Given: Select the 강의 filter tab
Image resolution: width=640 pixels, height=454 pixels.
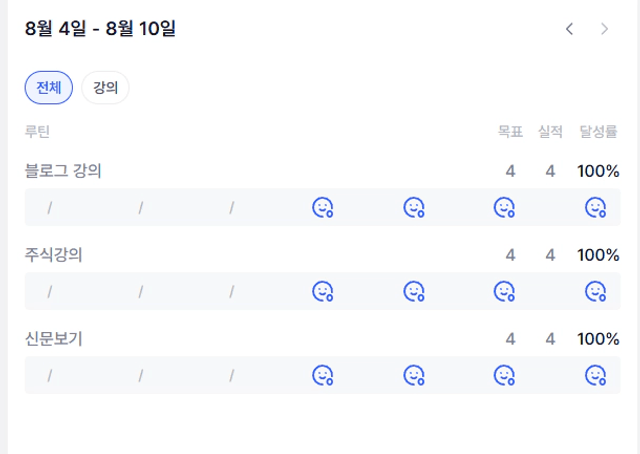Looking at the screenshot, I should pyautogui.click(x=105, y=87).
